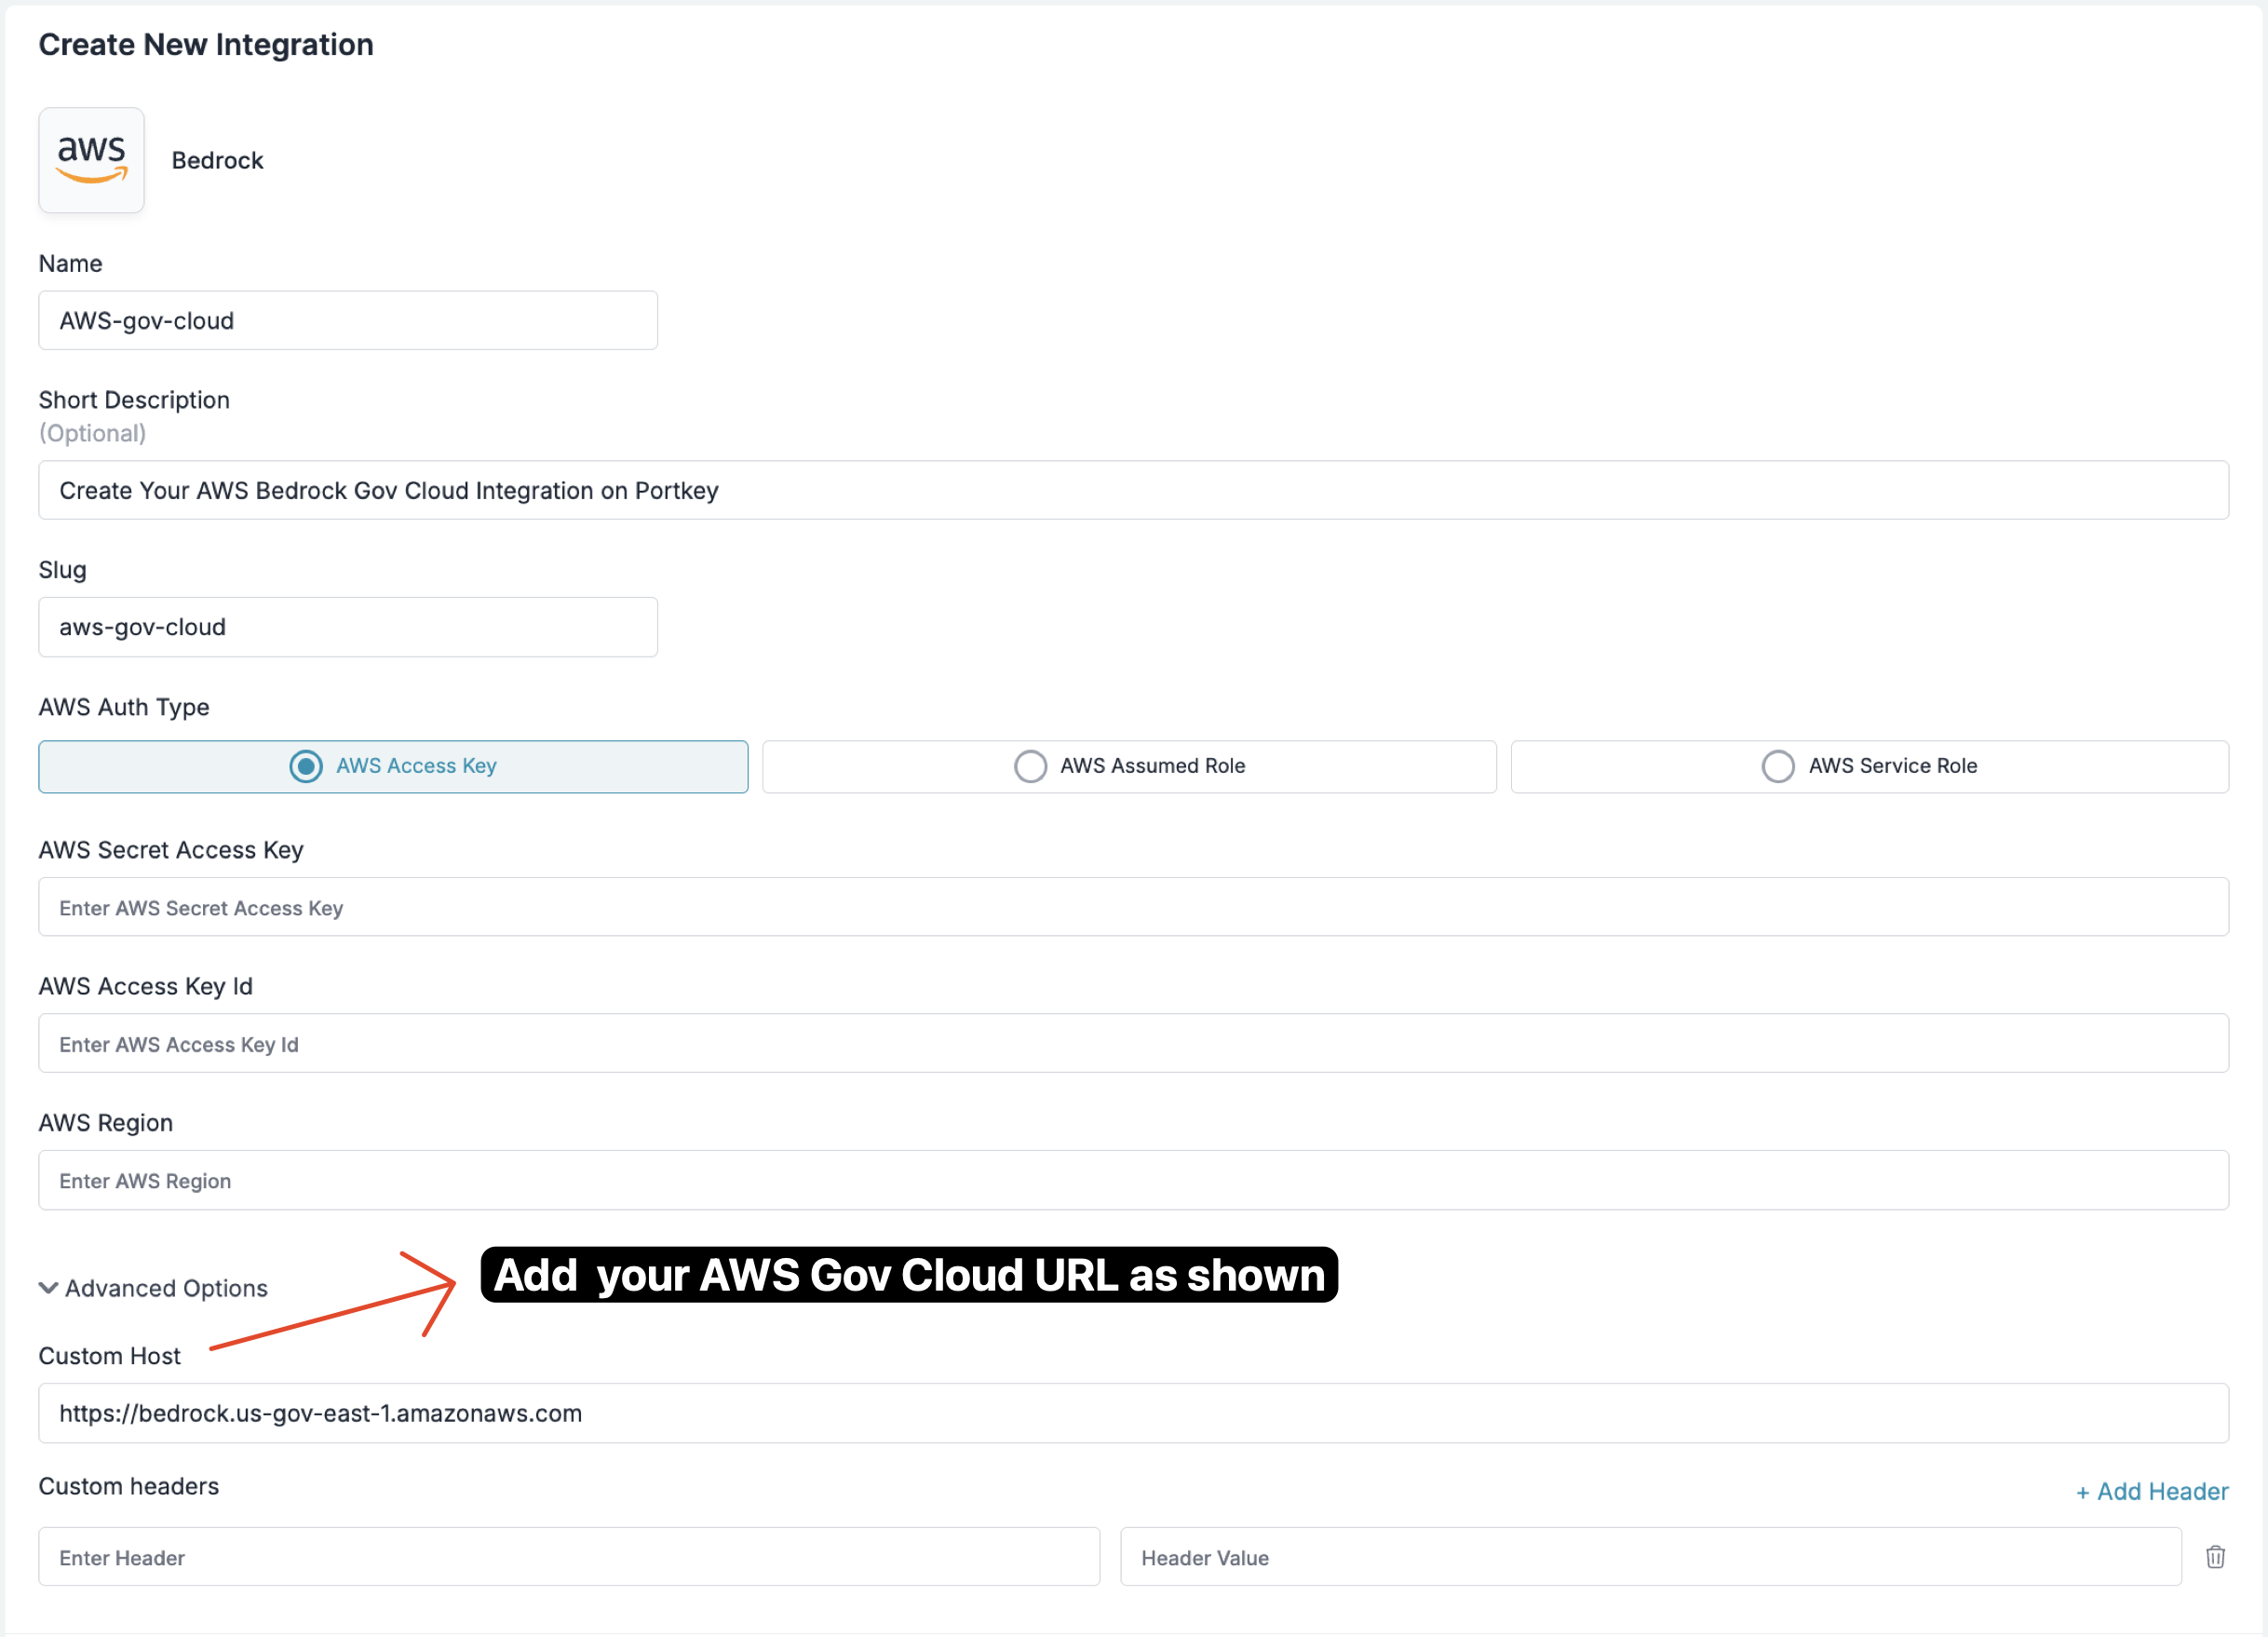
Task: Focus the AWS Secret Access Key input
Action: click(x=1133, y=907)
